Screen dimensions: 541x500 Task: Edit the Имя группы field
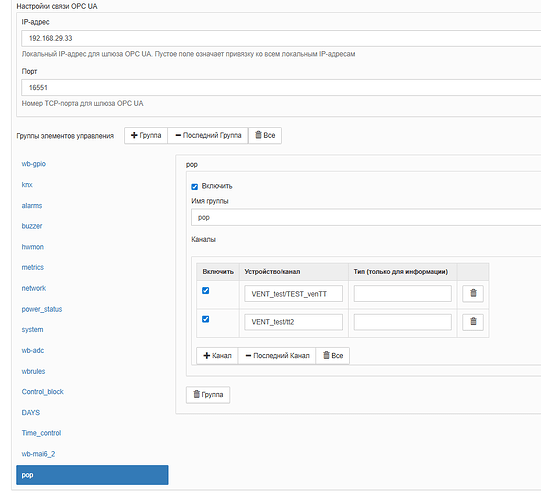(366, 218)
